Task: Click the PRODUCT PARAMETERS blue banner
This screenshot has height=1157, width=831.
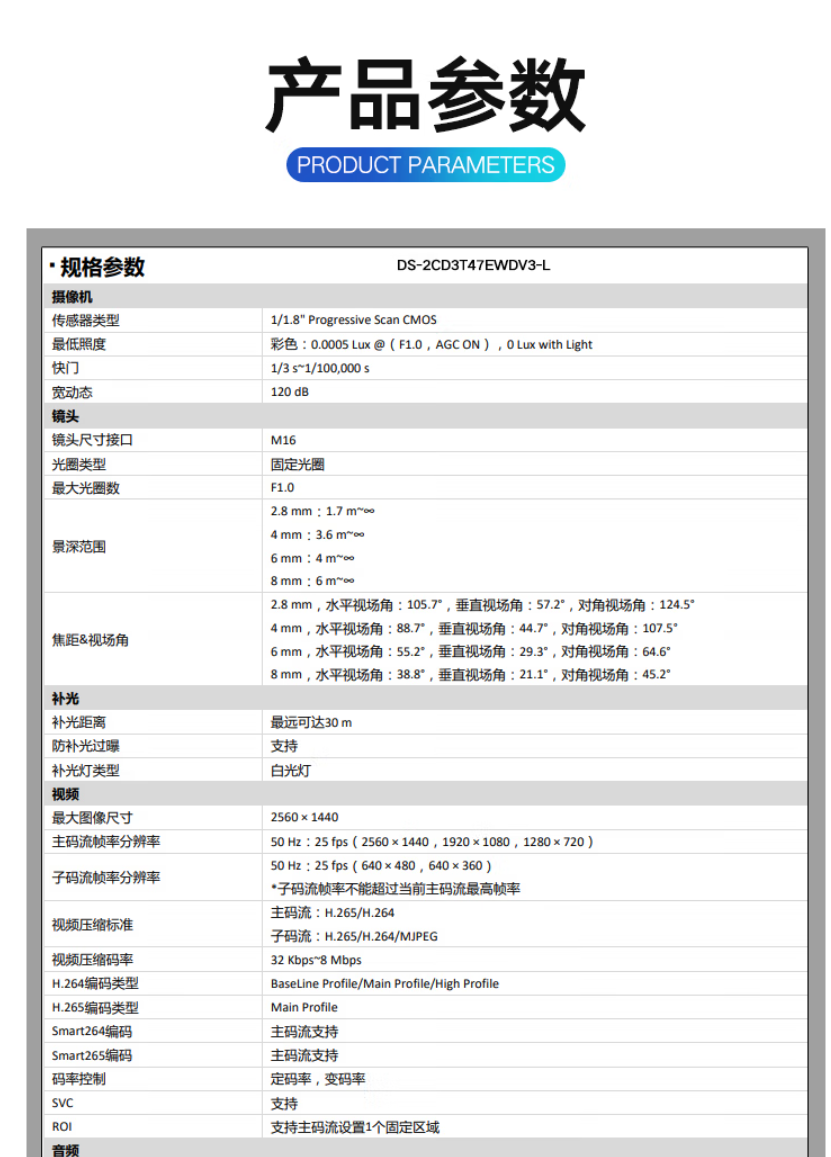Action: tap(425, 165)
